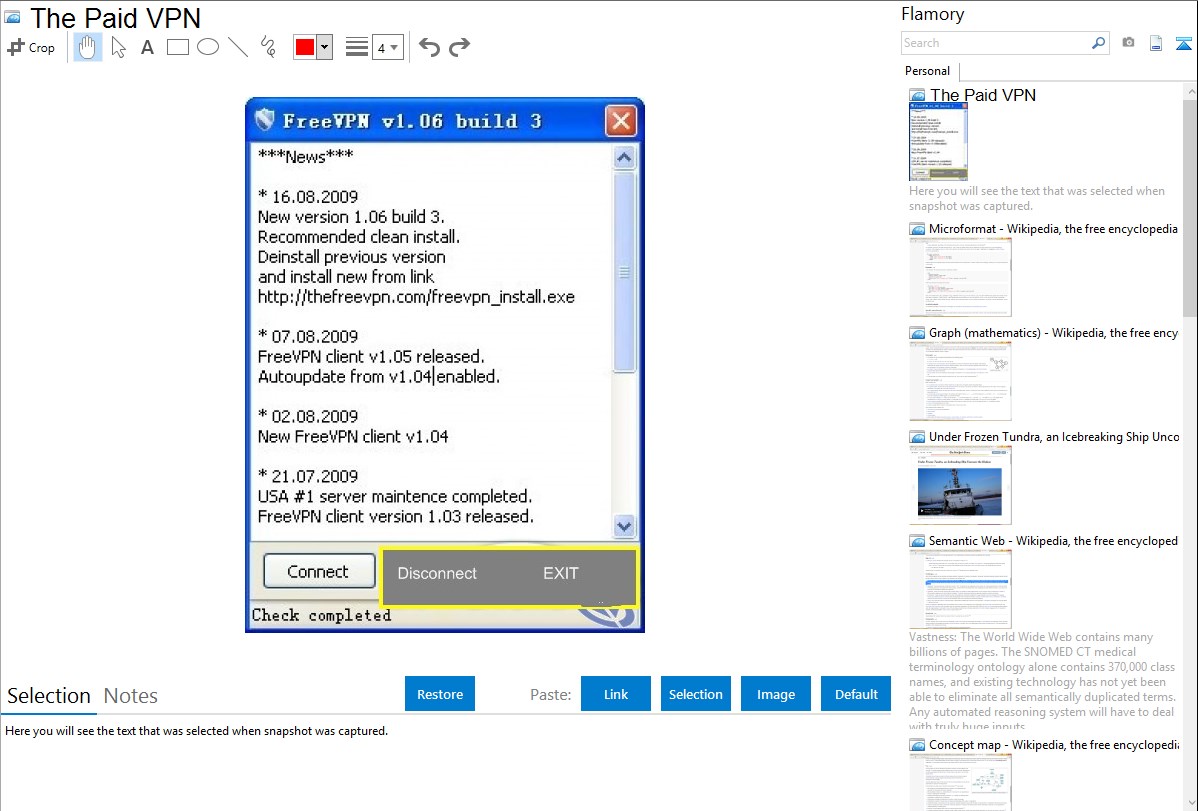Open the Graph (mathematics) snapshot thumbnail
Image resolution: width=1198 pixels, height=811 pixels.
(960, 381)
